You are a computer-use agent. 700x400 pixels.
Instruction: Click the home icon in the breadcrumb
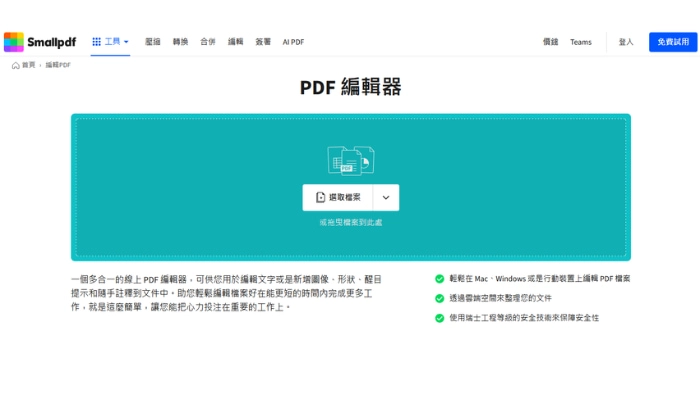[16, 65]
